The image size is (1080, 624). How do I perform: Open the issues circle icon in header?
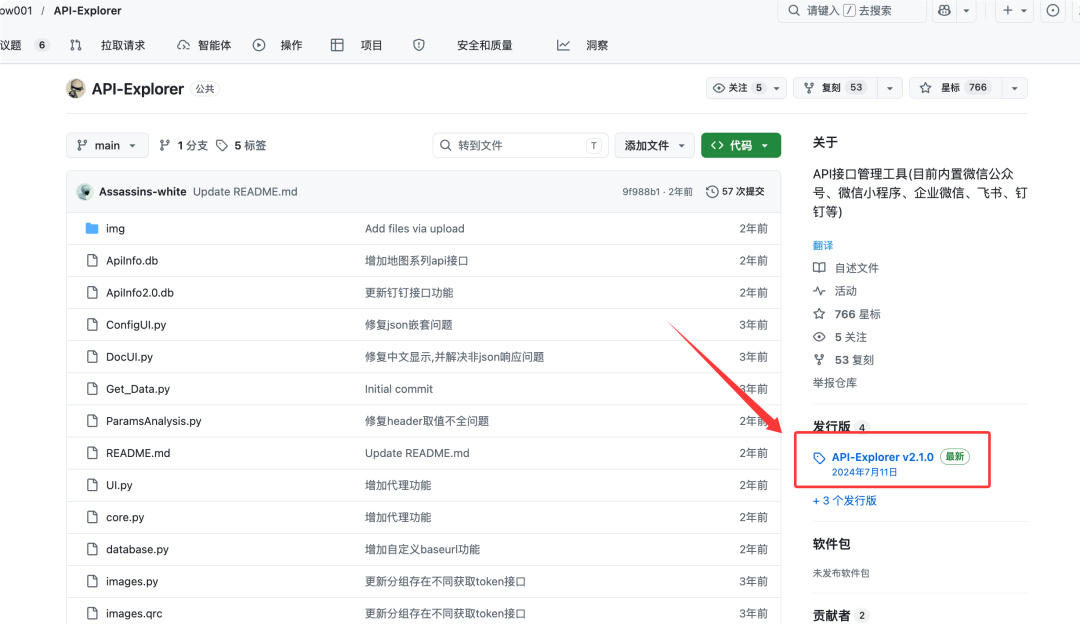(1053, 10)
